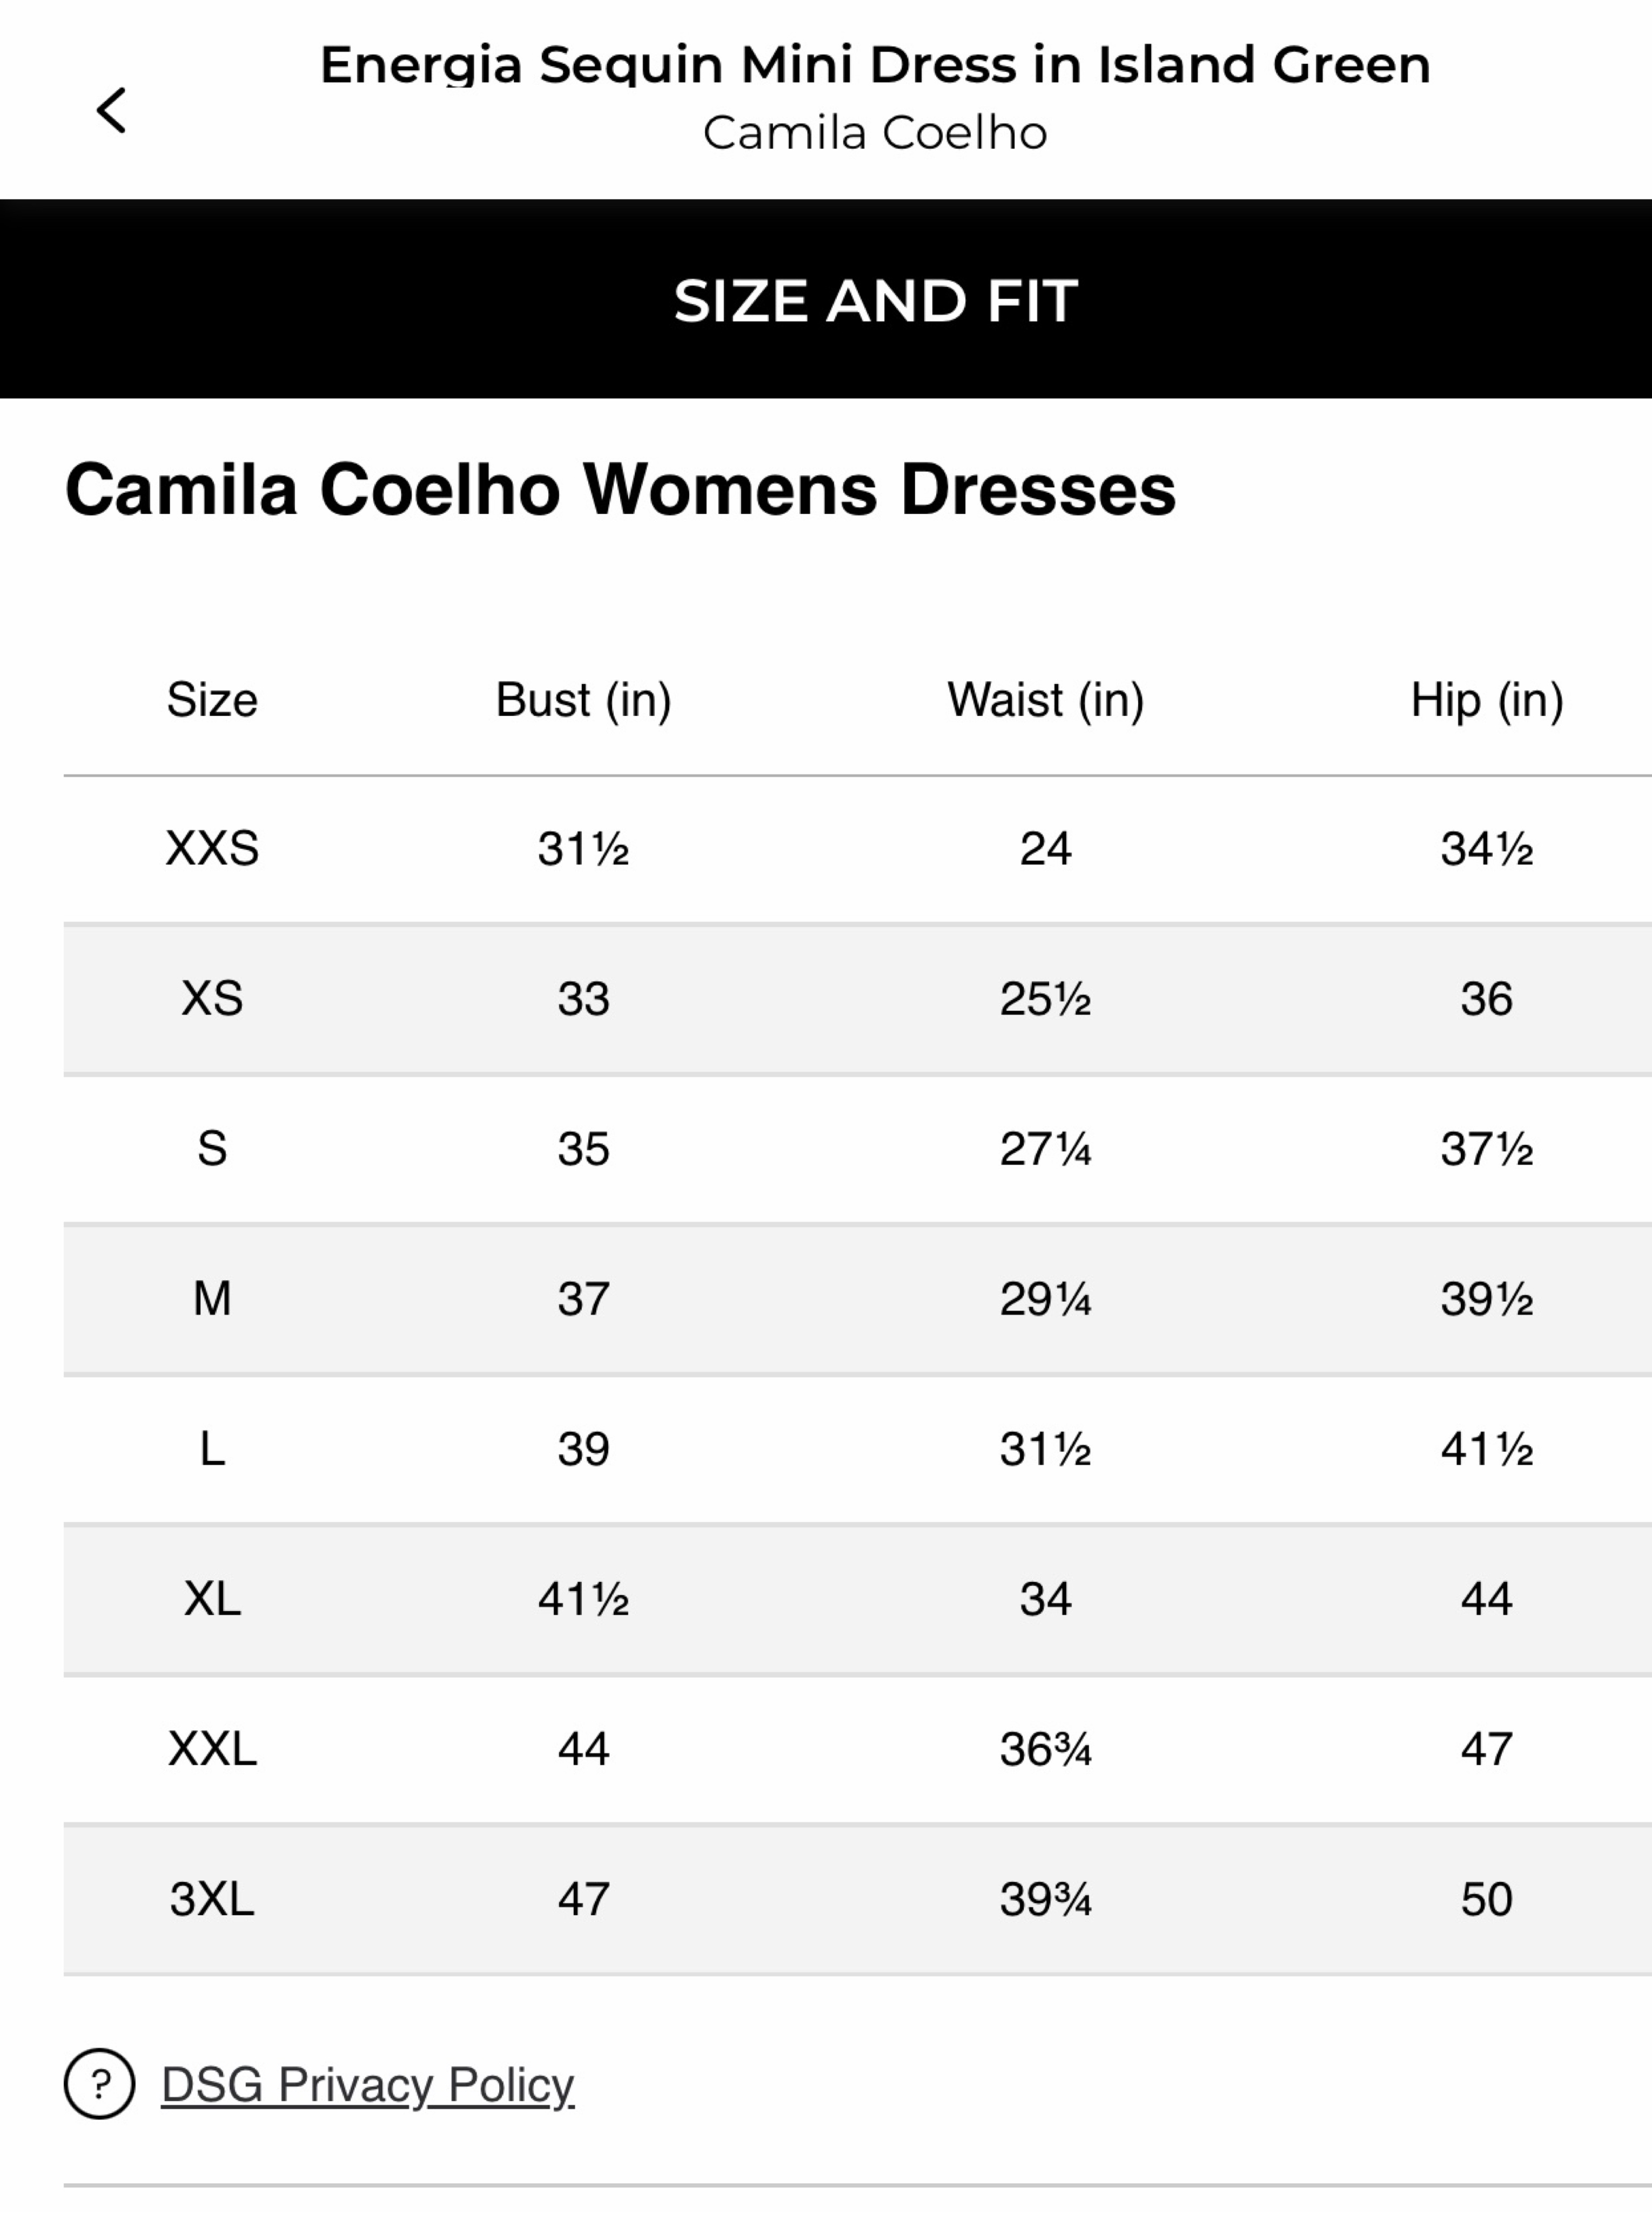Select the XL size row label
The image size is (1652, 2213).
point(212,1598)
